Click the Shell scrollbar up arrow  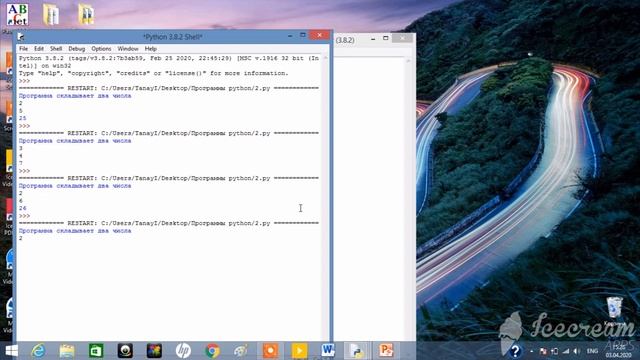coord(326,58)
